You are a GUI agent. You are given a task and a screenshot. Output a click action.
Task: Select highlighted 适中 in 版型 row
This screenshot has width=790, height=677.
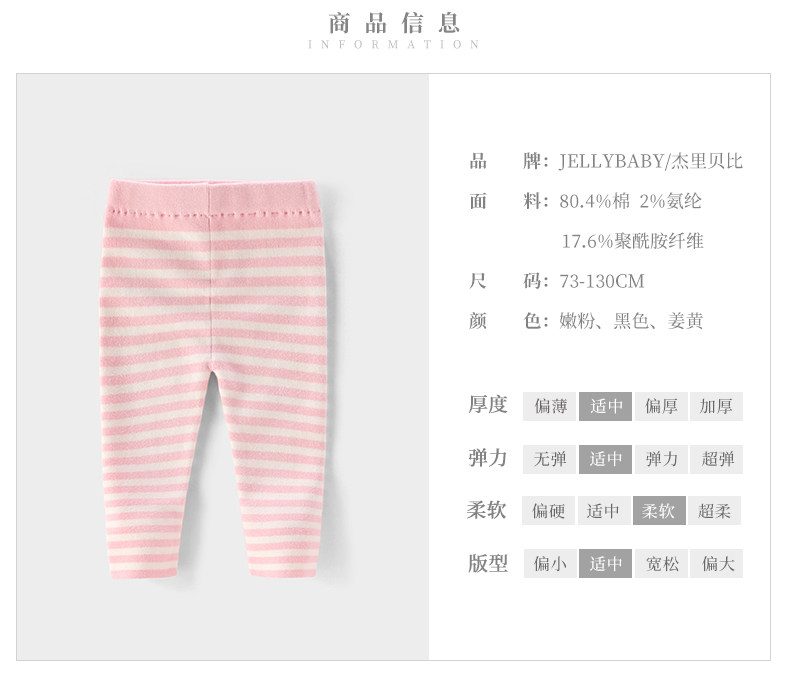click(x=605, y=563)
